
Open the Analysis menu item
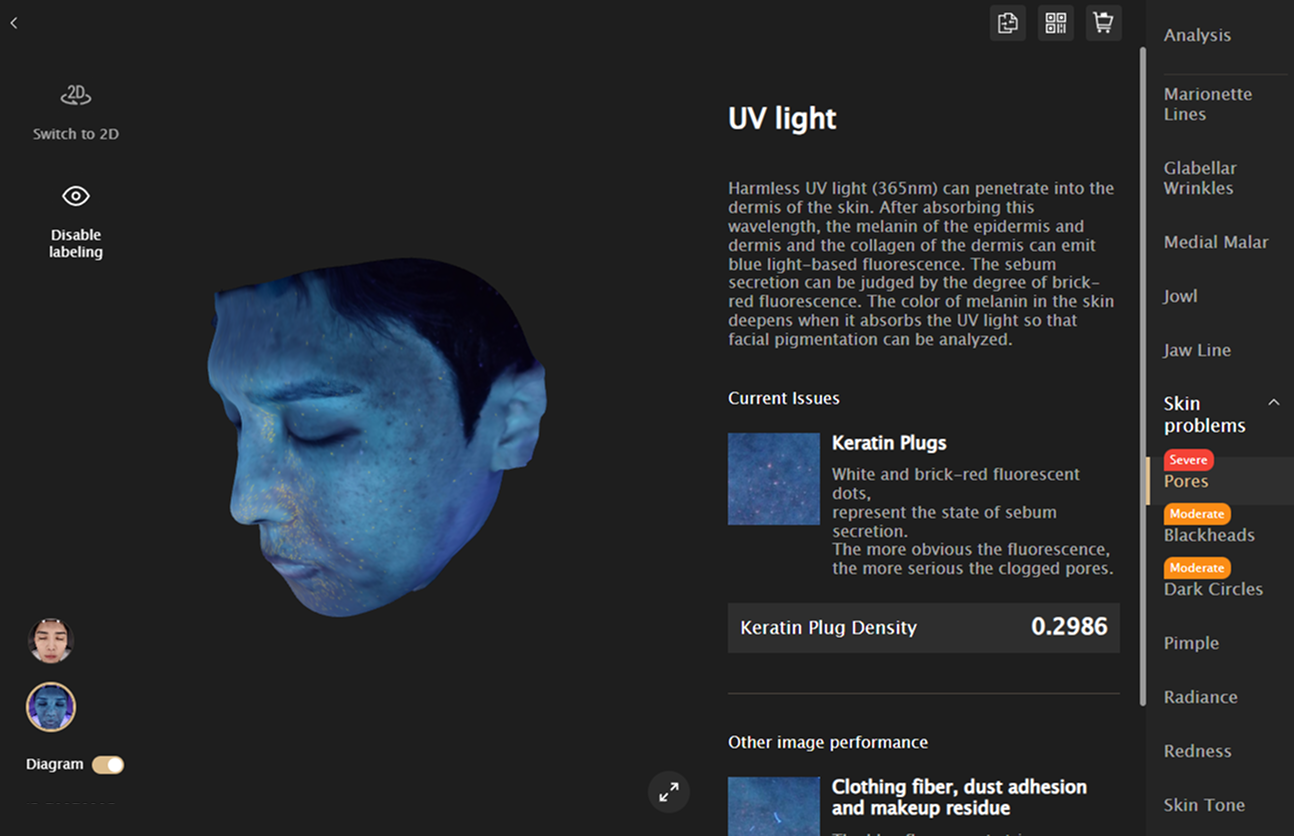pyautogui.click(x=1197, y=35)
